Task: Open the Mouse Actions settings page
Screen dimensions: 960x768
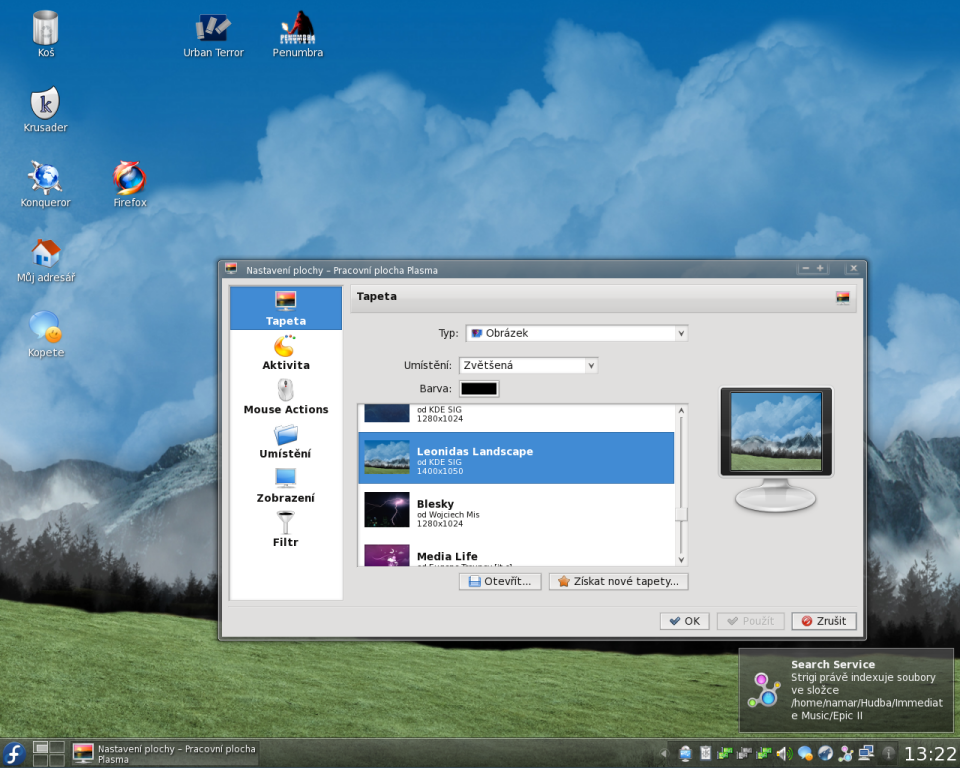Action: (286, 397)
